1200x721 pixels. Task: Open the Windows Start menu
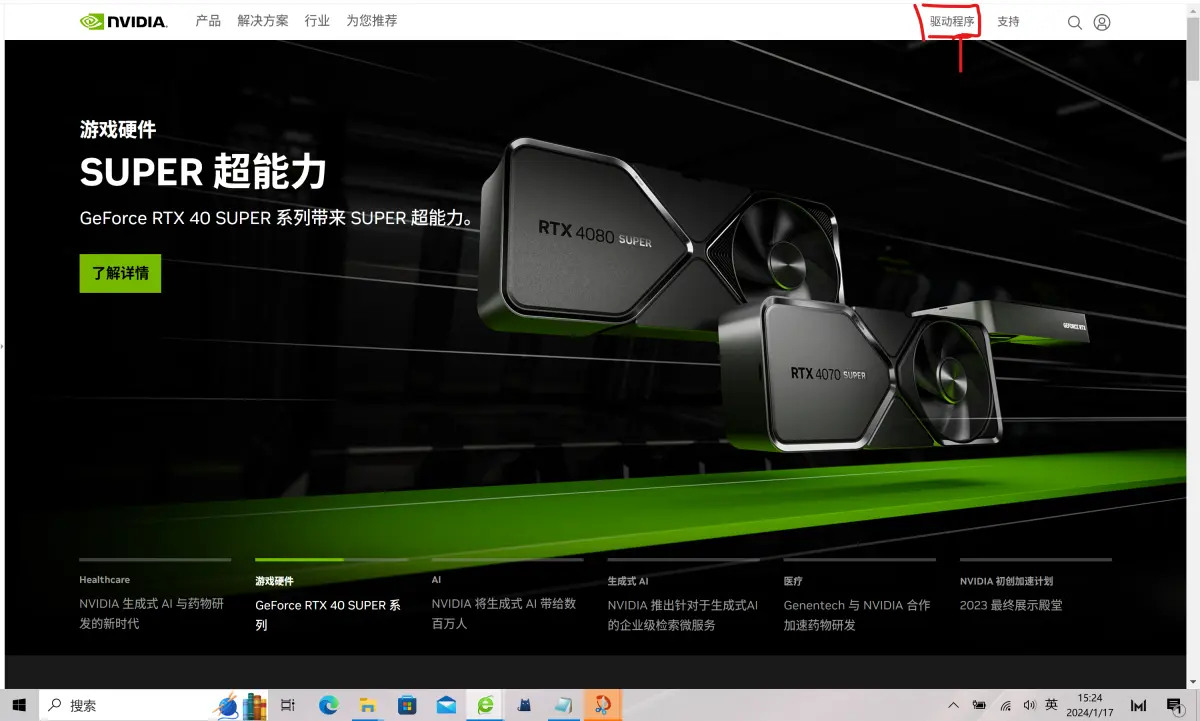click(19, 705)
